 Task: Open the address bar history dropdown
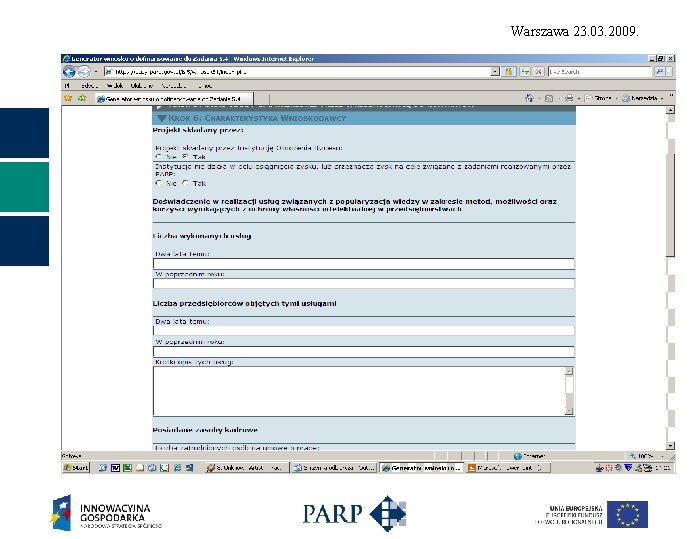495,71
